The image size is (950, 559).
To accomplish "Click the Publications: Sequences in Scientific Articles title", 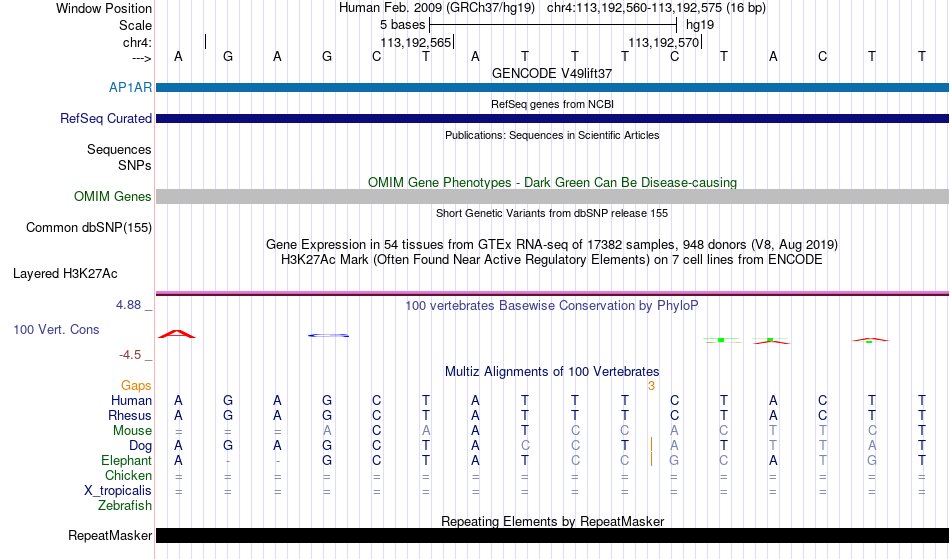I will [552, 135].
